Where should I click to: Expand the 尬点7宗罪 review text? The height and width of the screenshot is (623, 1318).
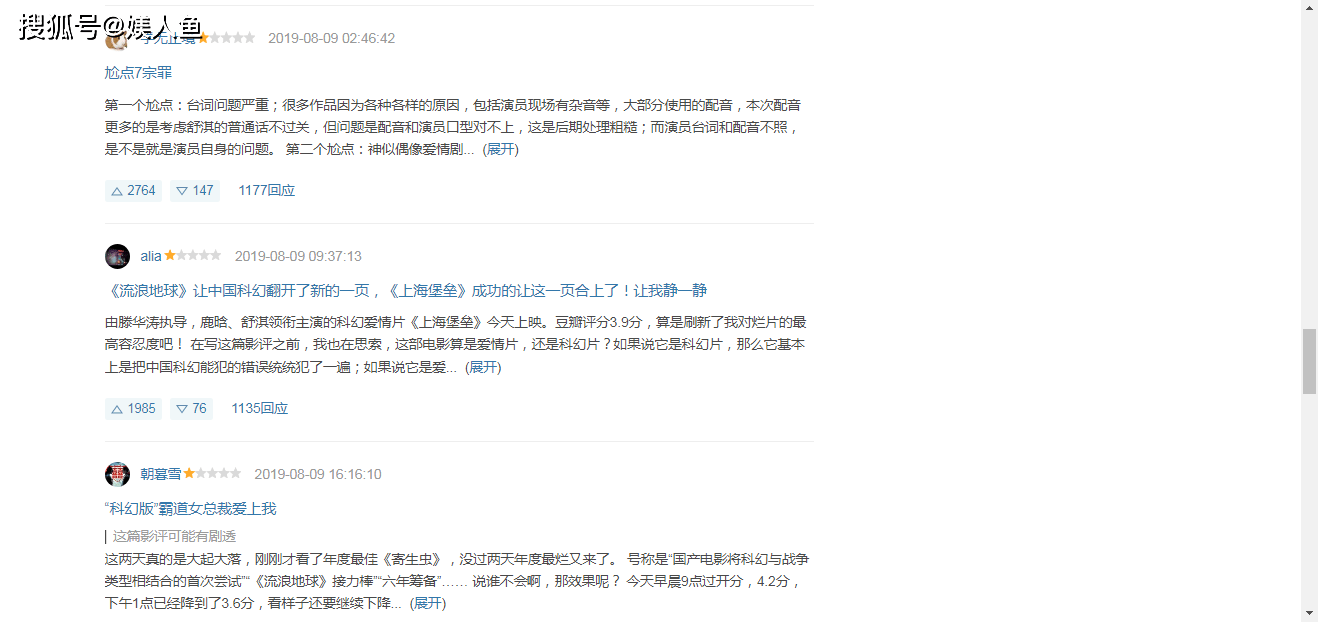click(x=500, y=150)
